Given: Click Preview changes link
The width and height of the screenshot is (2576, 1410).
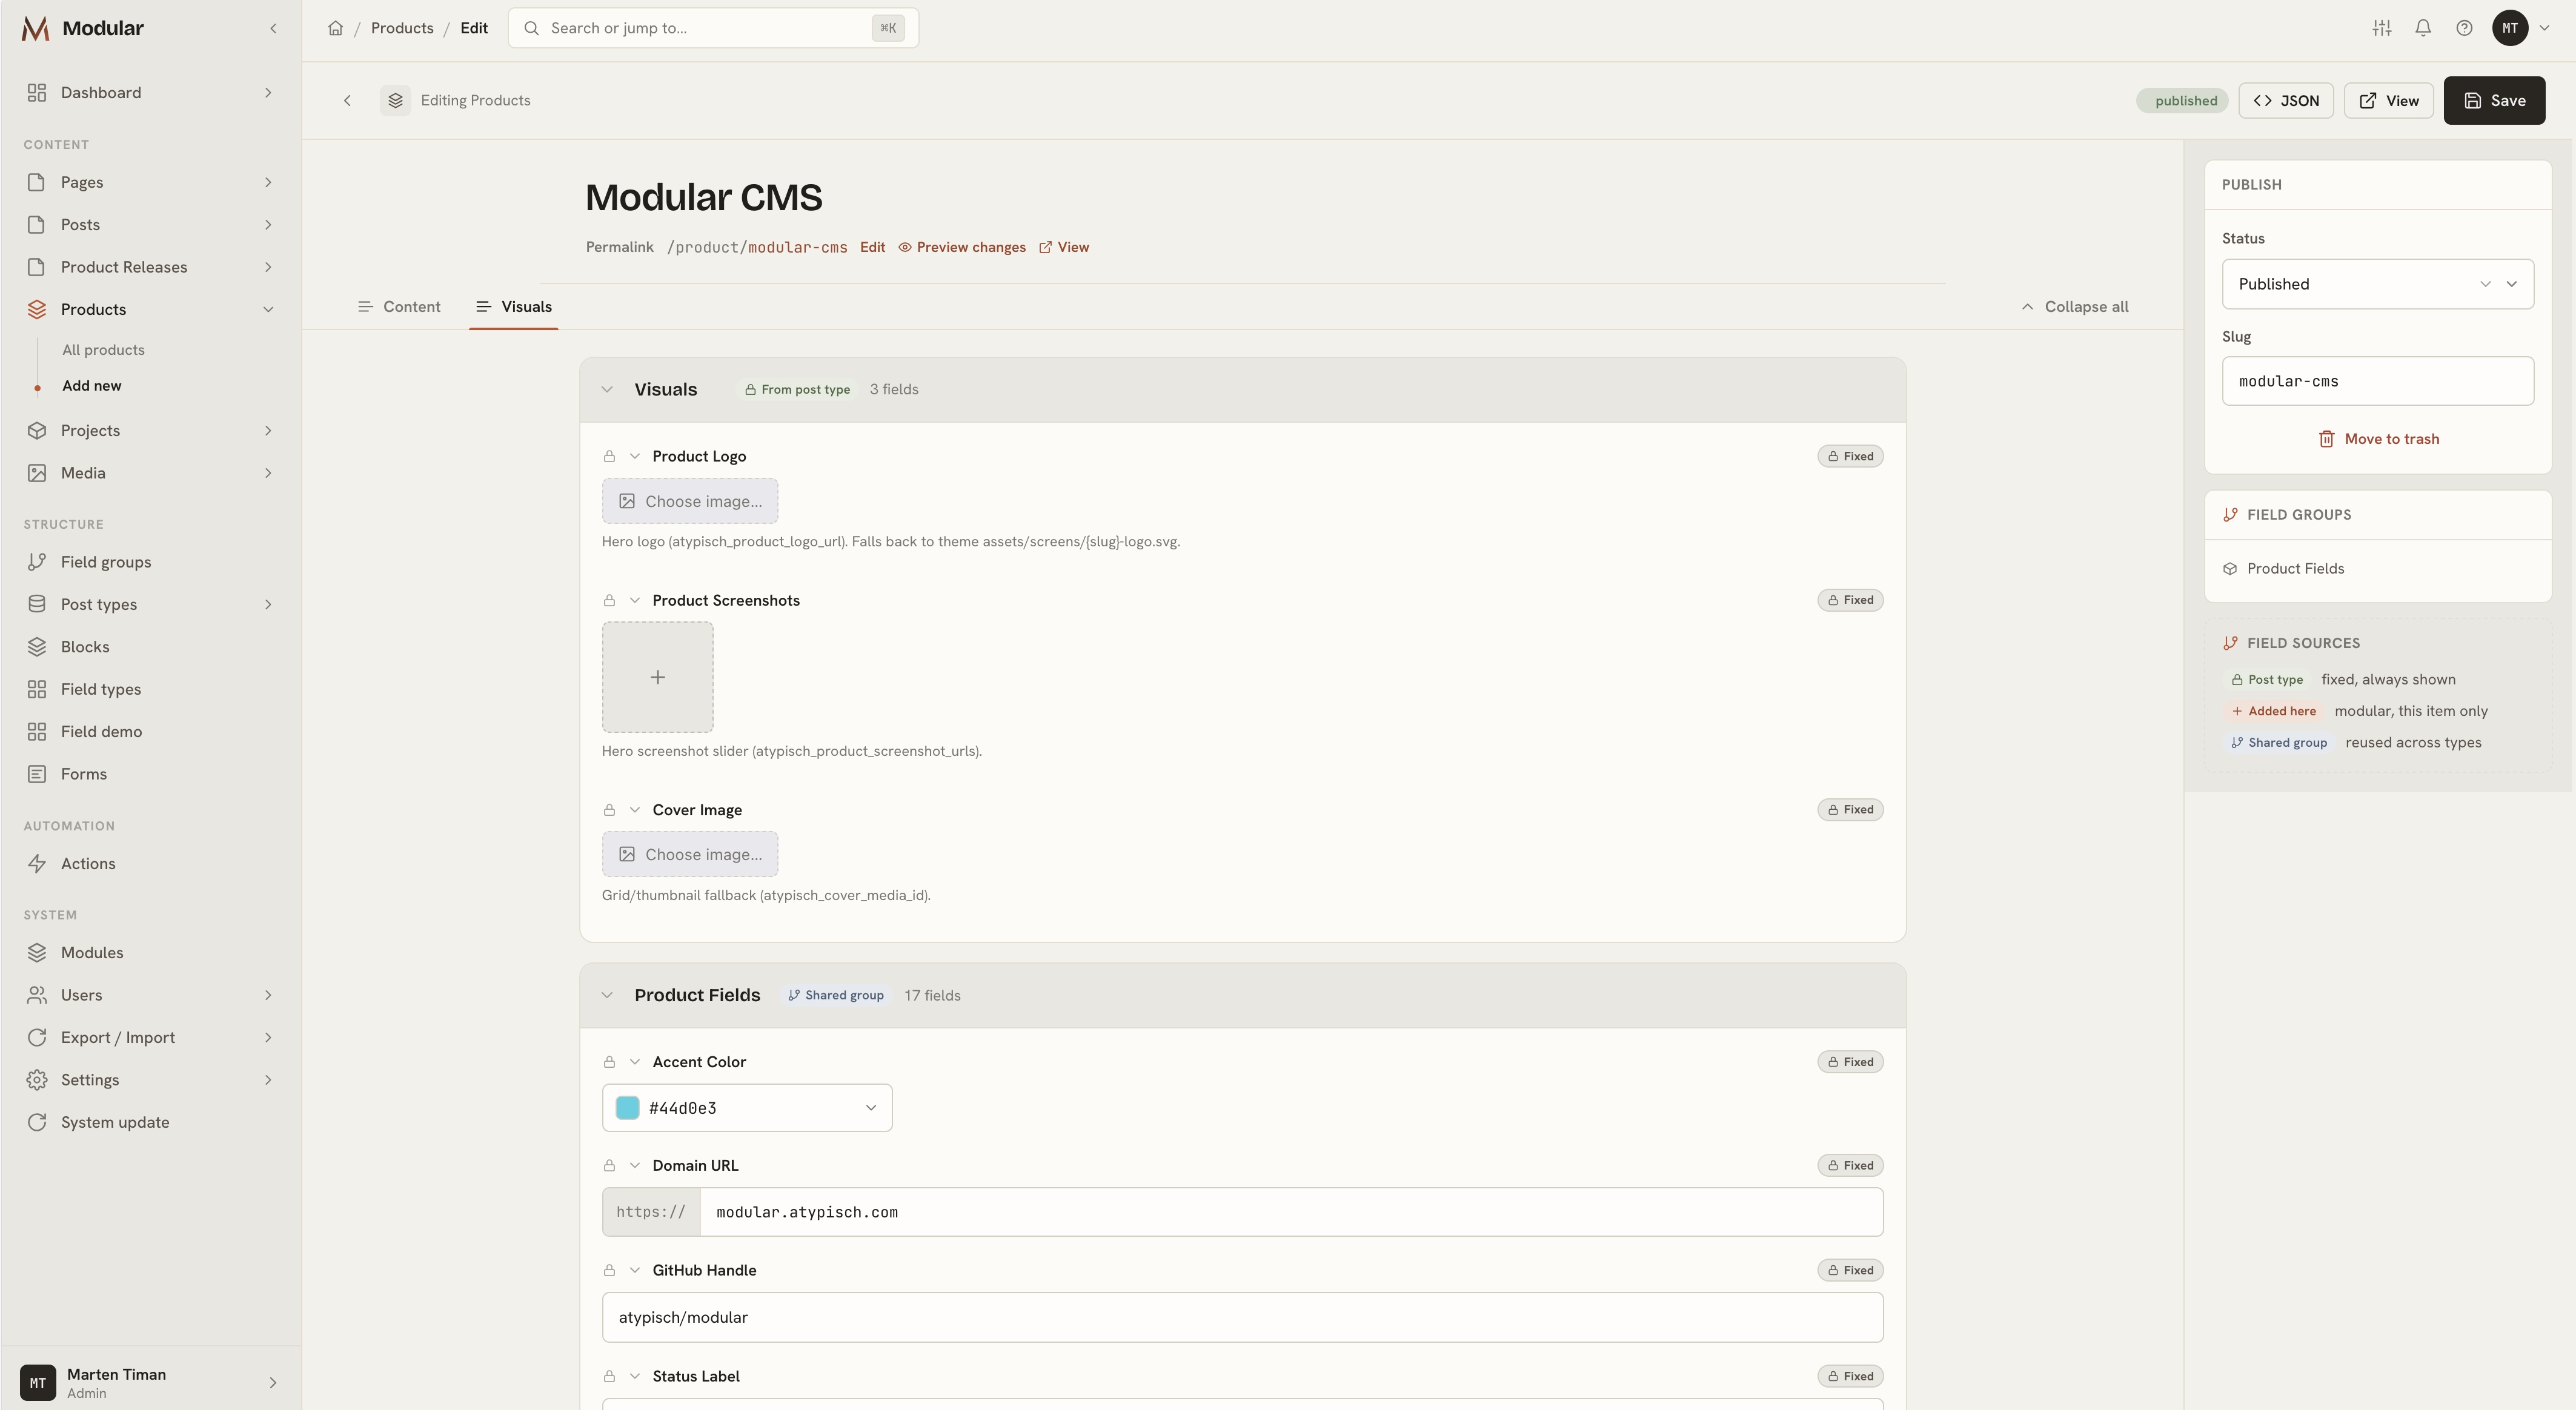Looking at the screenshot, I should [x=961, y=247].
